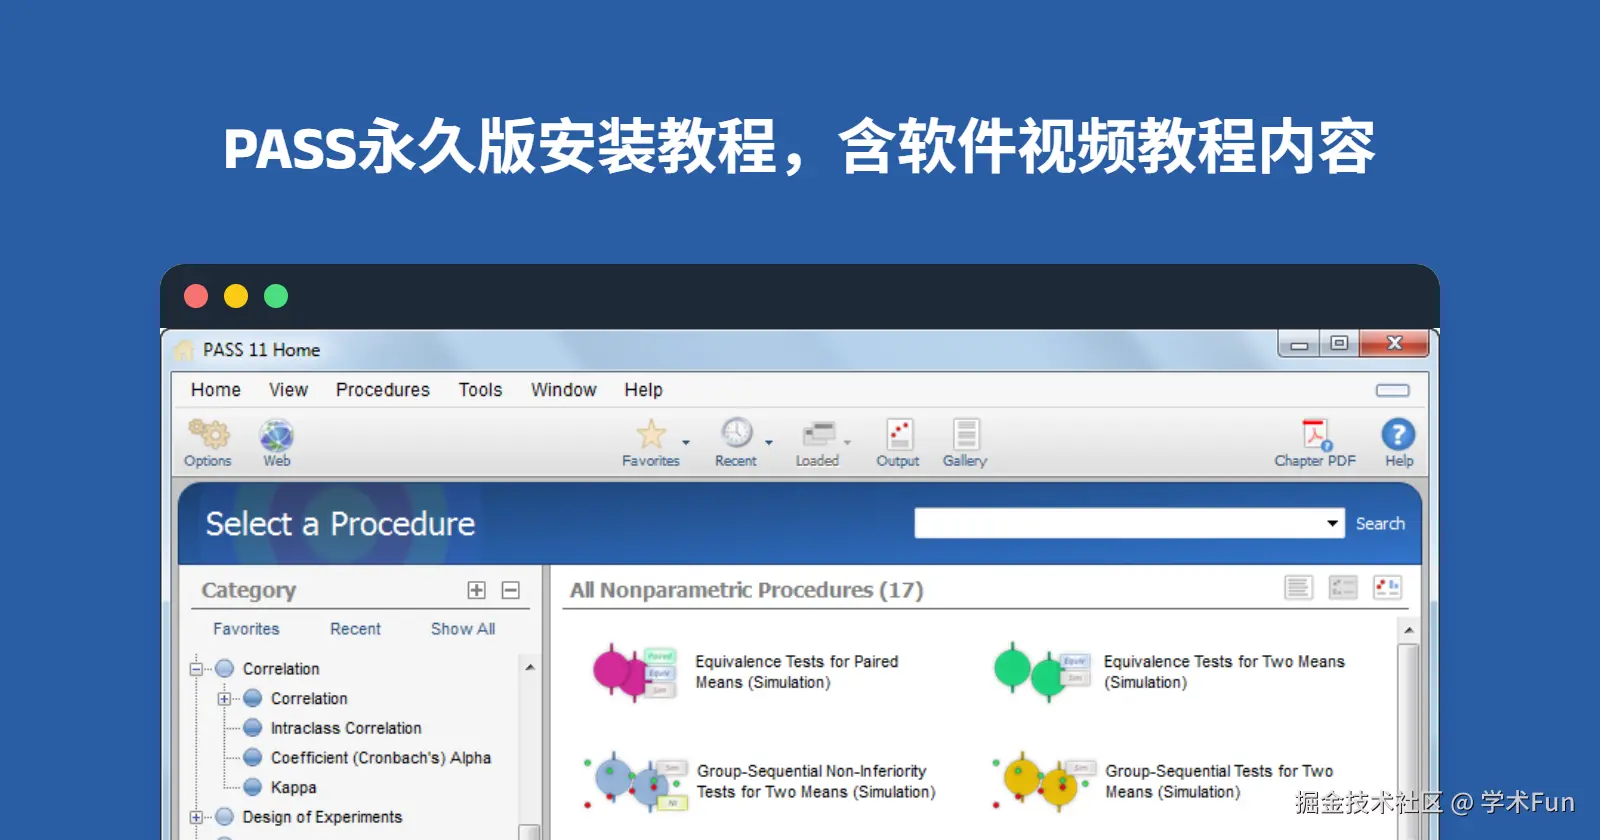This screenshot has height=840, width=1600.
Task: Click the Recent link under Category
Action: tap(355, 629)
